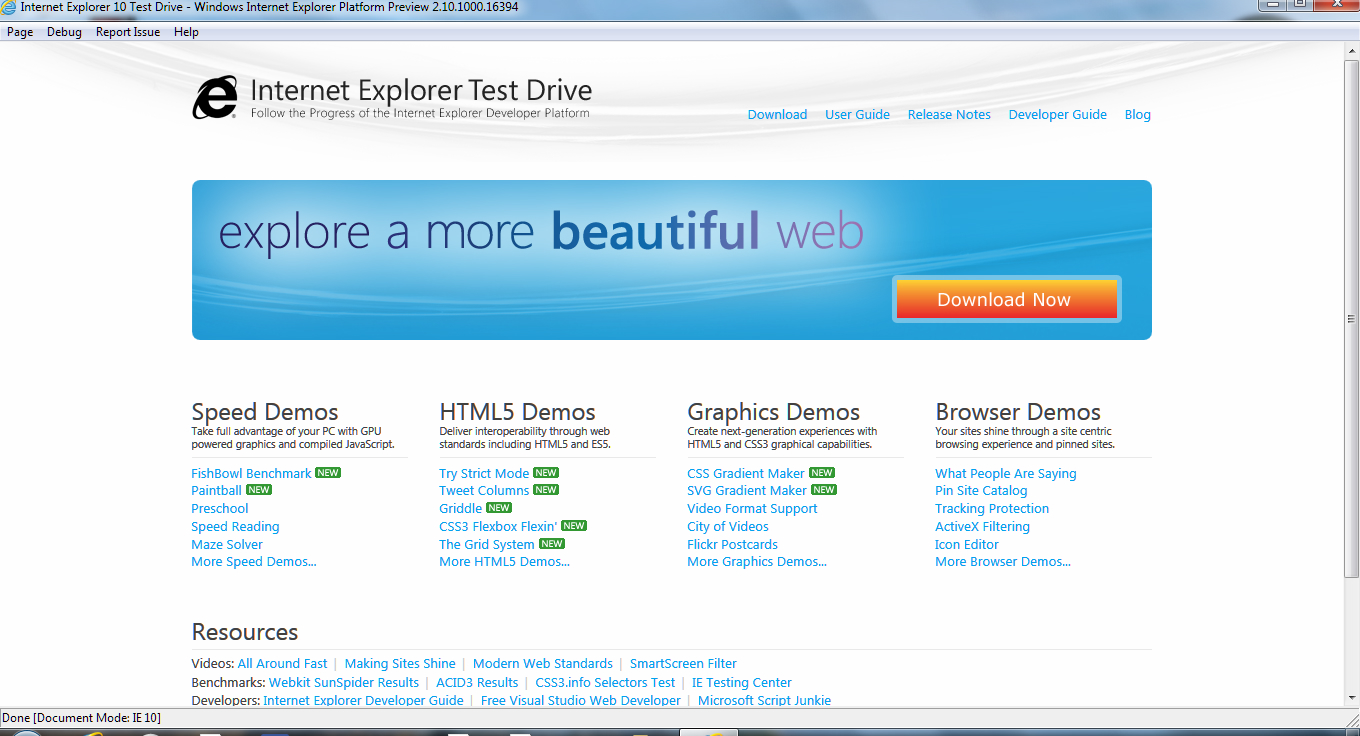1360x736 pixels.
Task: View More Browser Demos
Action: click(x=1003, y=562)
